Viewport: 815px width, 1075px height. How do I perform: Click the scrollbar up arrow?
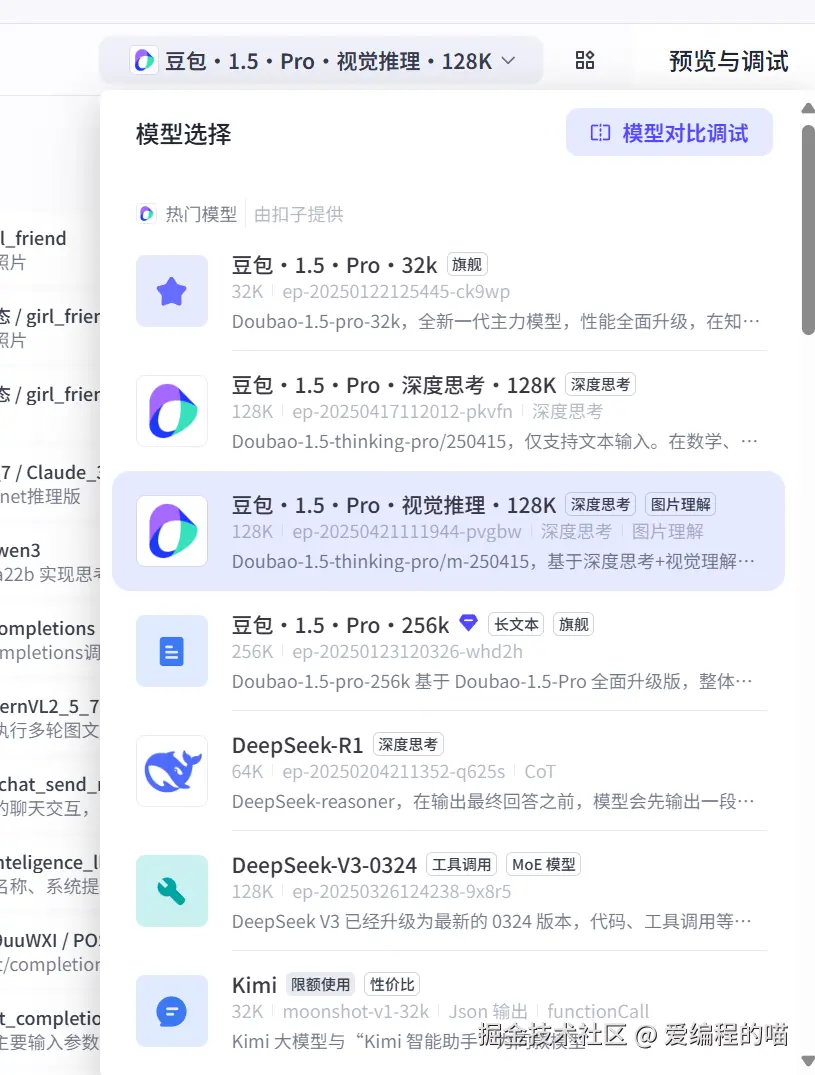click(808, 108)
